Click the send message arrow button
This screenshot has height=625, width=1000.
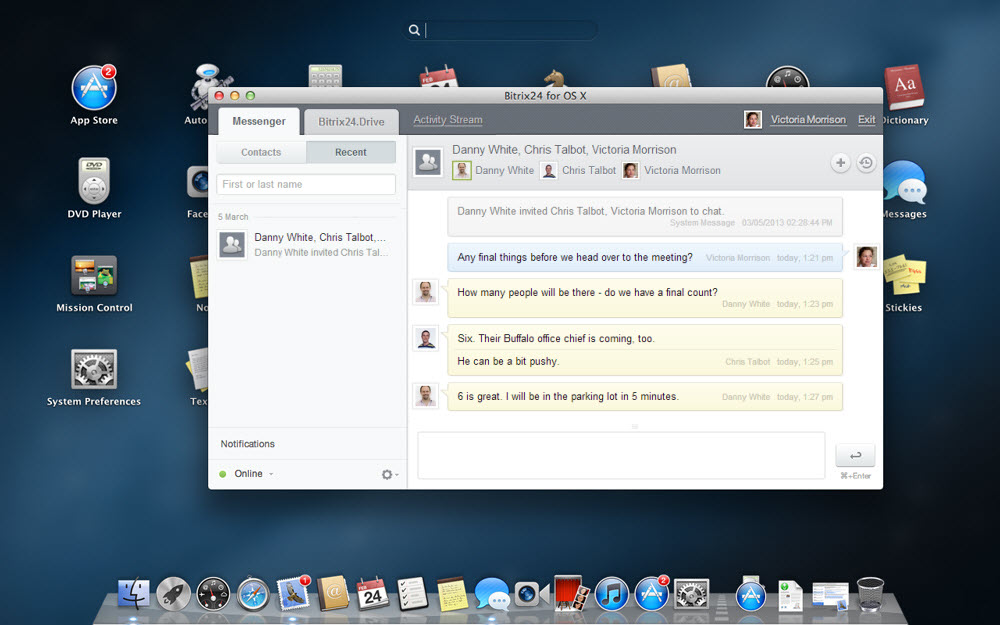pos(855,455)
